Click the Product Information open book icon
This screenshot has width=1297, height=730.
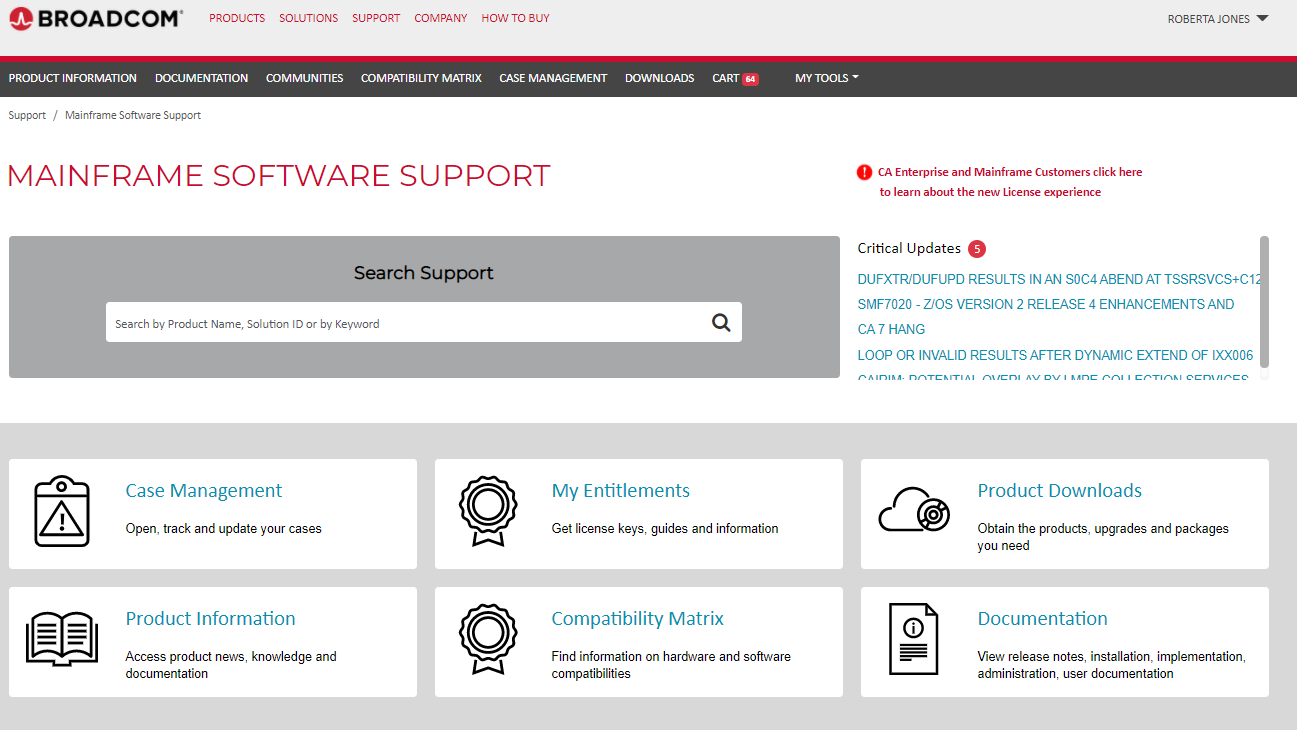(x=62, y=640)
